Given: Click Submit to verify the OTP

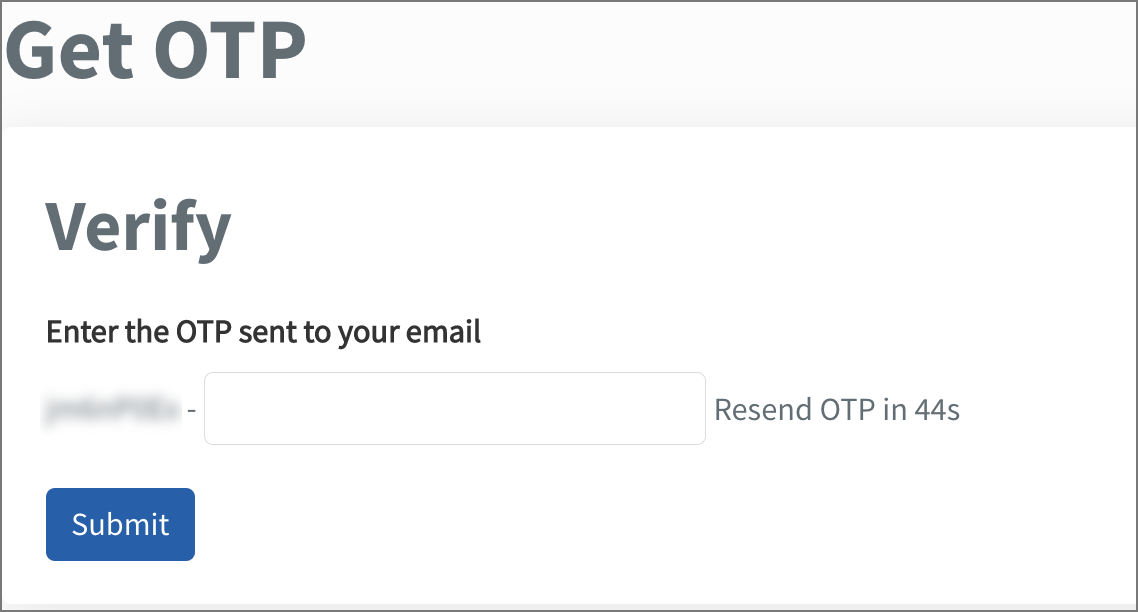Looking at the screenshot, I should (119, 523).
